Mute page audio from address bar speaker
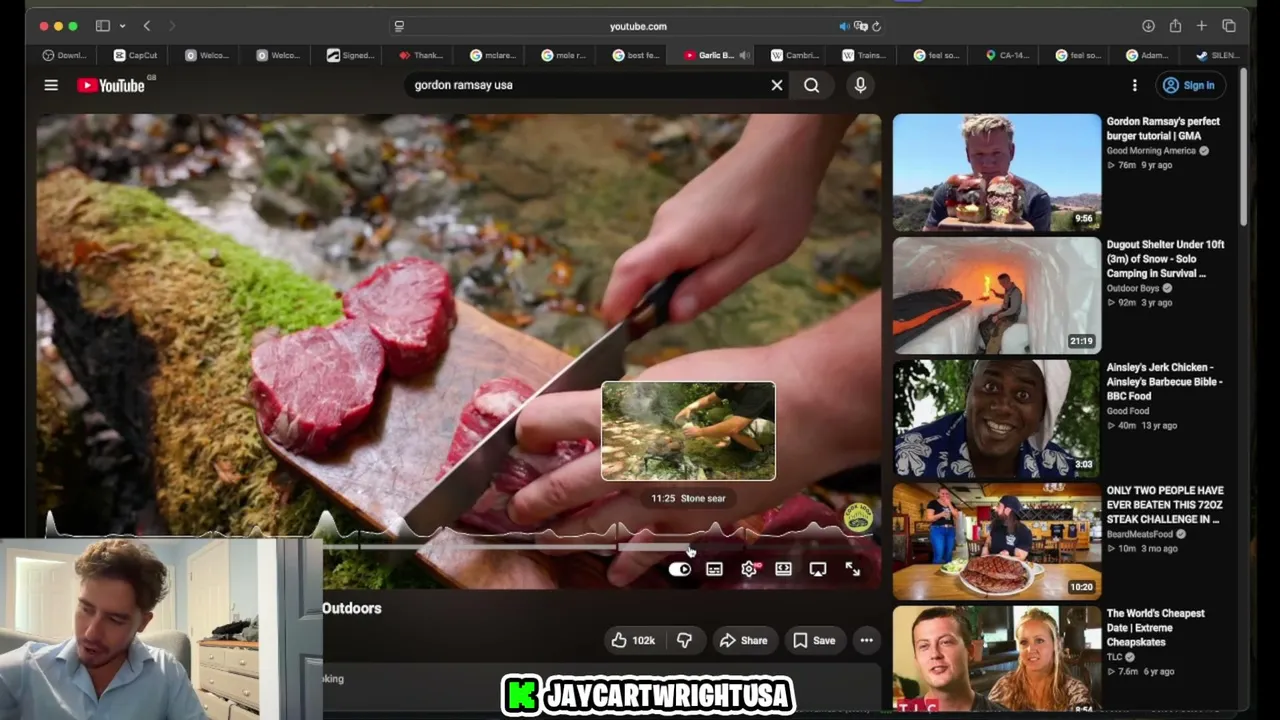This screenshot has width=1280, height=720. click(x=845, y=26)
